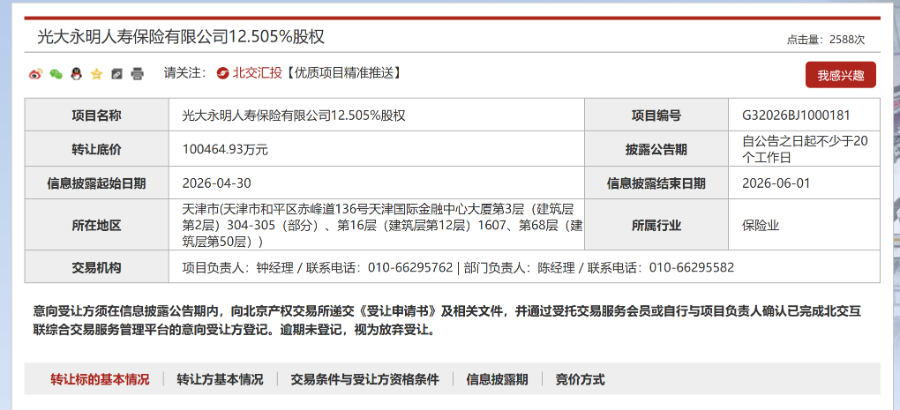Select project number G32026BJ1000181

click(x=796, y=115)
